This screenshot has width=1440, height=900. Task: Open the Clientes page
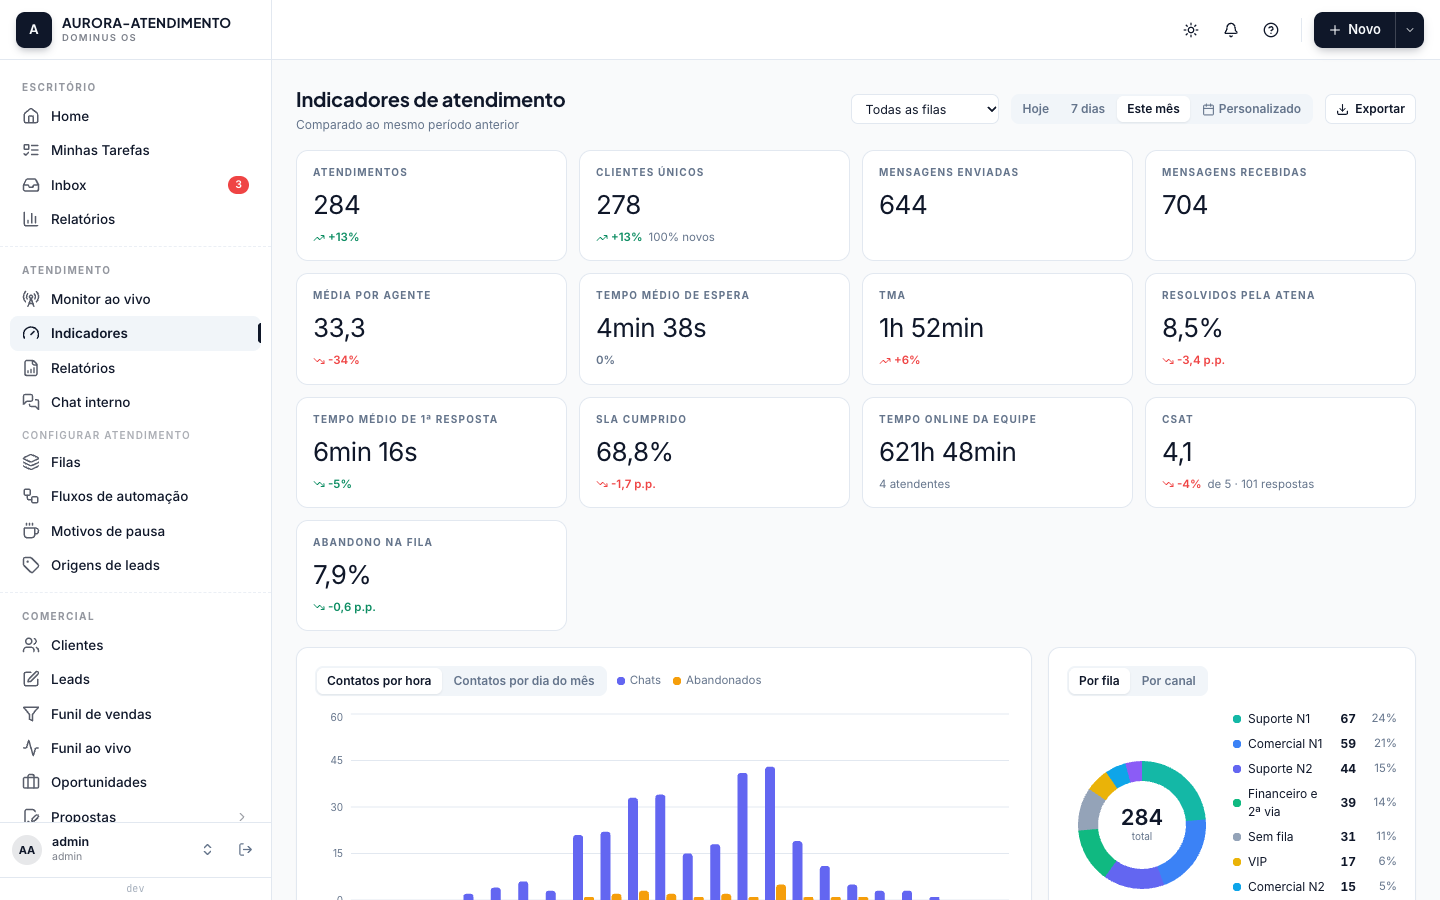coord(135,645)
